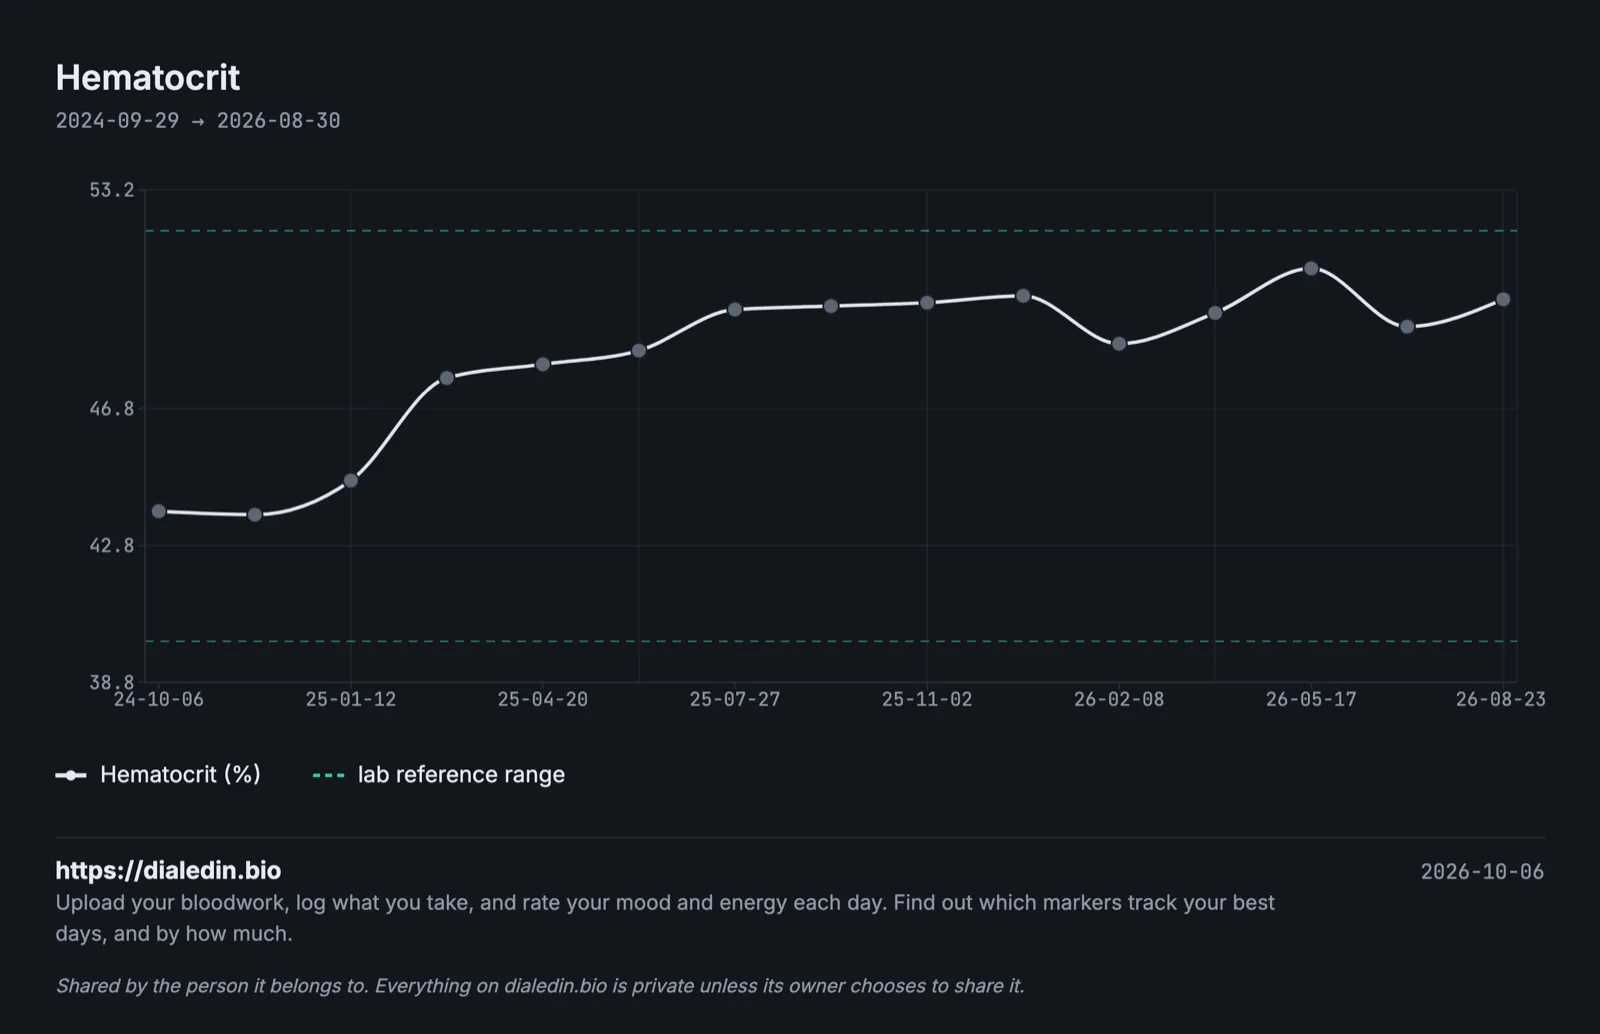Click the 53.2 y-axis label
1600x1034 pixels.
click(111, 190)
